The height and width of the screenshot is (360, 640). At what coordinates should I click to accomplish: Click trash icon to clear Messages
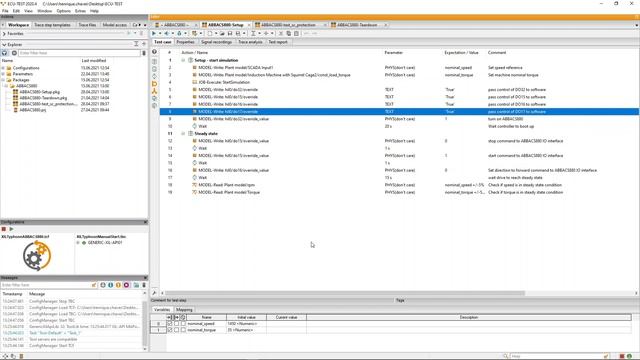[144, 285]
